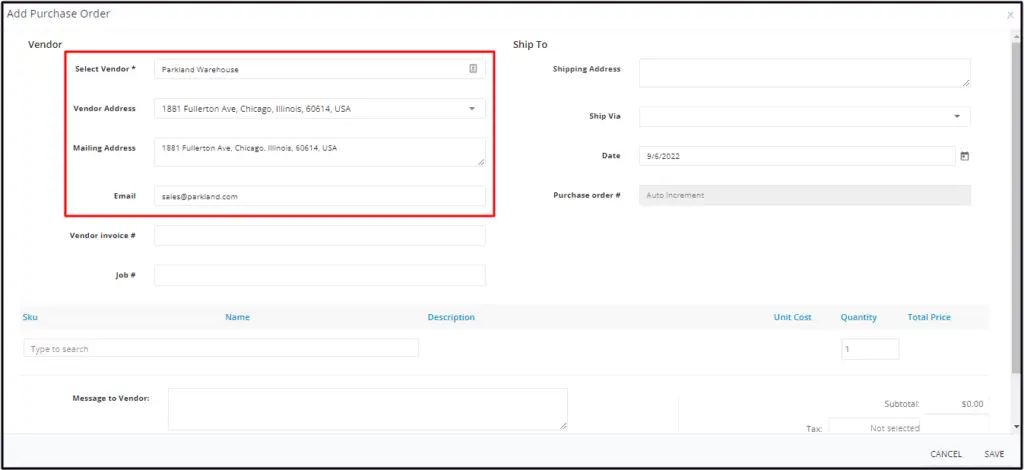
Task: Sort by the Sku column header
Action: click(29, 317)
